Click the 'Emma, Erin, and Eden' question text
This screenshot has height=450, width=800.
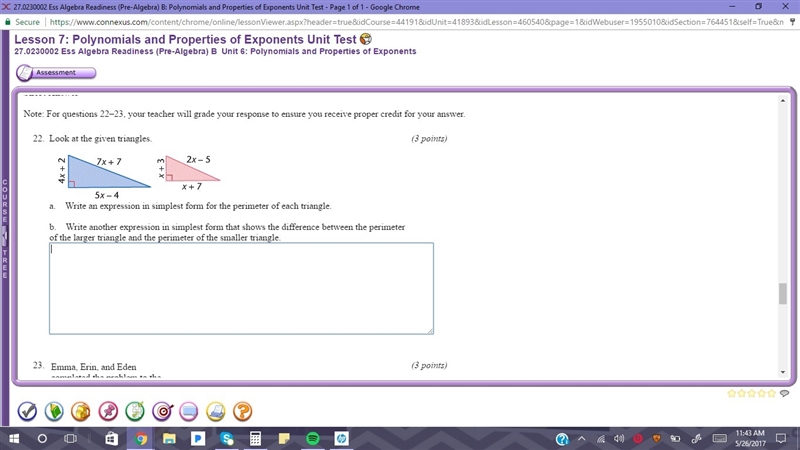point(93,367)
